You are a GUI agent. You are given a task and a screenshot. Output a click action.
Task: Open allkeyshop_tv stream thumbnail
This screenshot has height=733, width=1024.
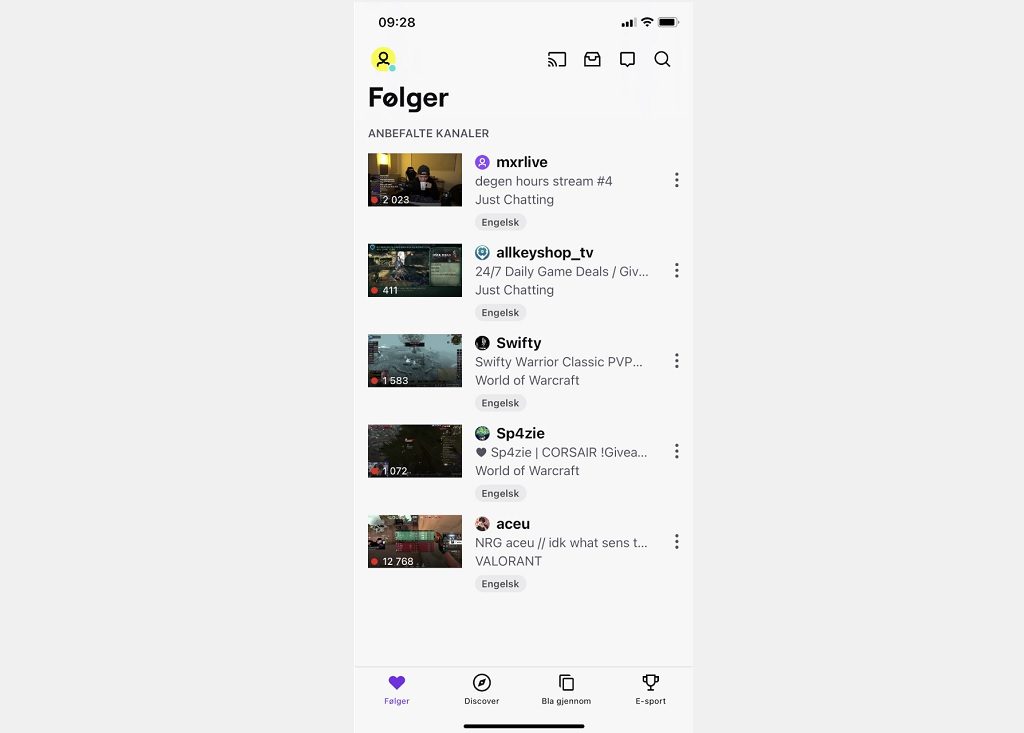pyautogui.click(x=415, y=270)
